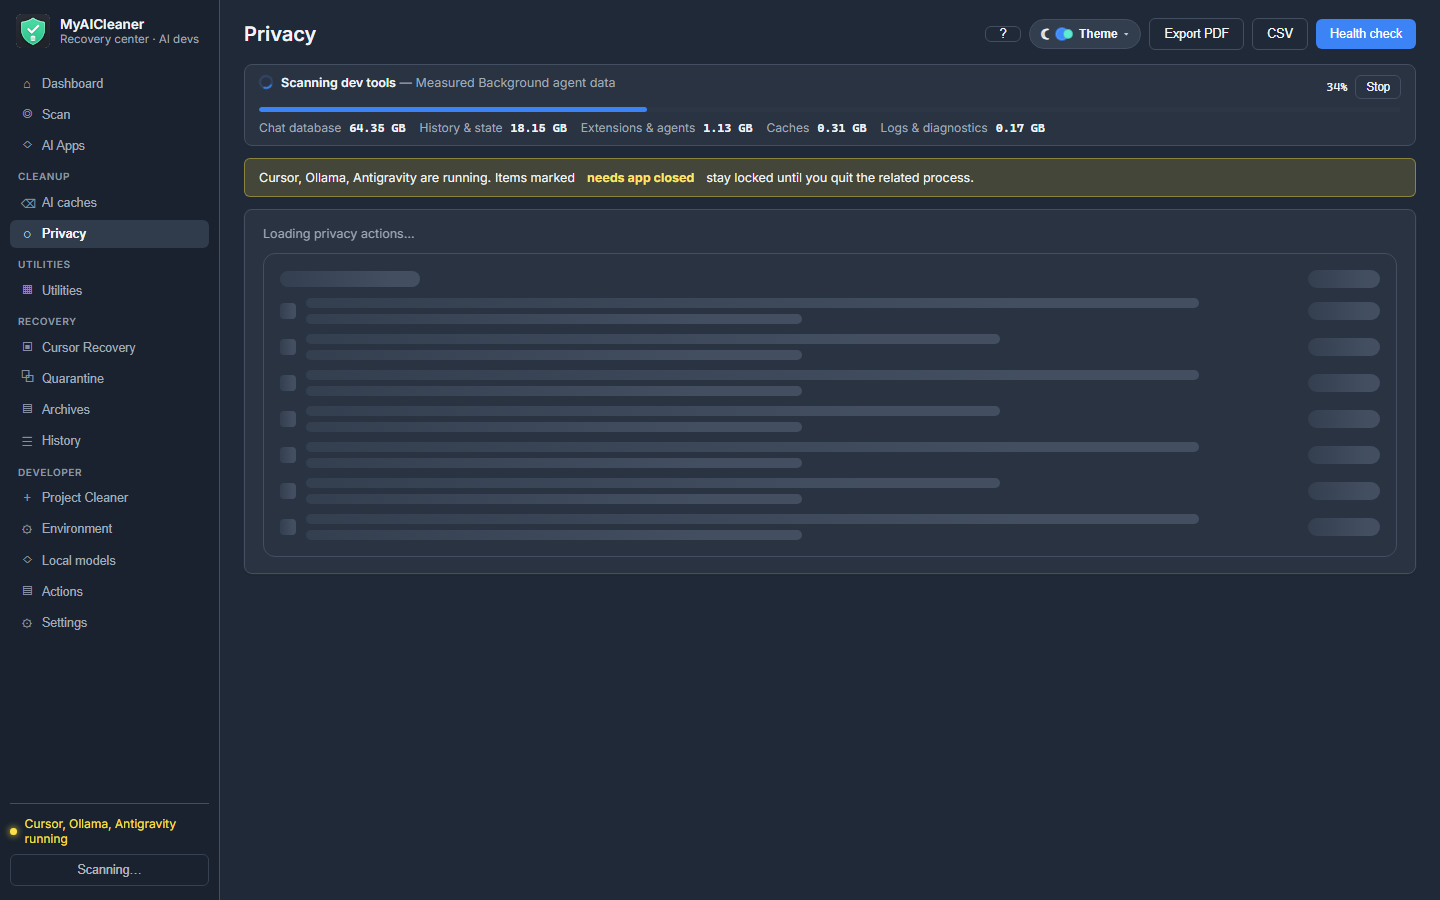
Task: Click 'Measured Background agent data' status text
Action: coord(515,83)
